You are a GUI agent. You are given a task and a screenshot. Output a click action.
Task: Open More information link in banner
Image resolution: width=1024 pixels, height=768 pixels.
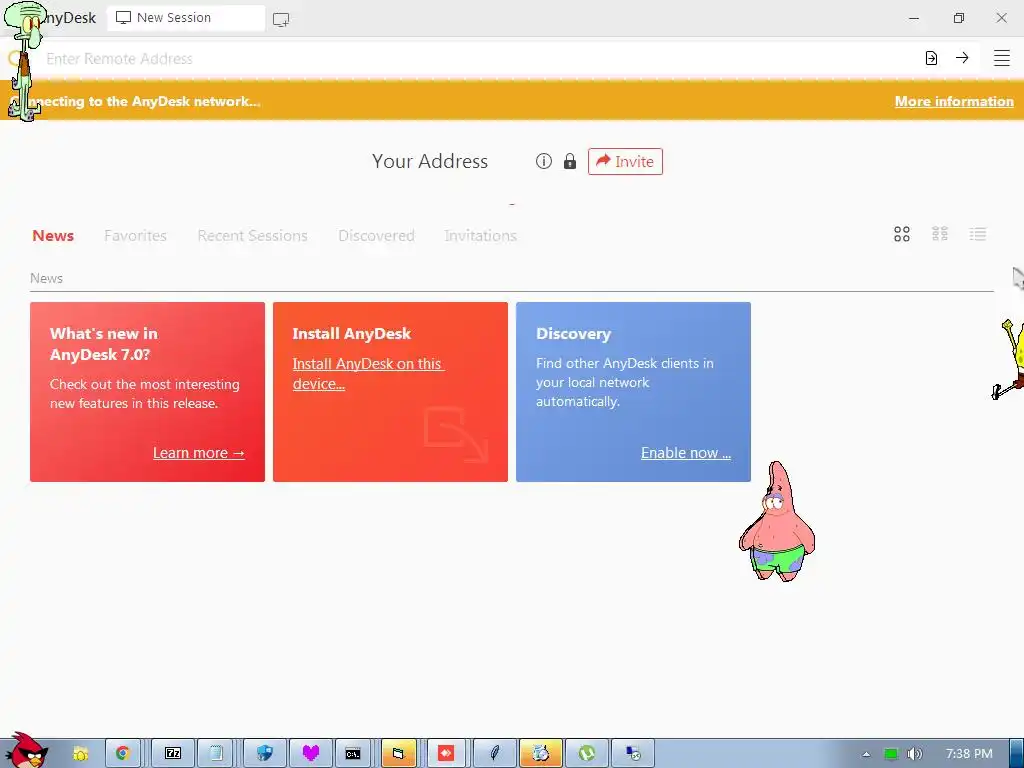(954, 101)
